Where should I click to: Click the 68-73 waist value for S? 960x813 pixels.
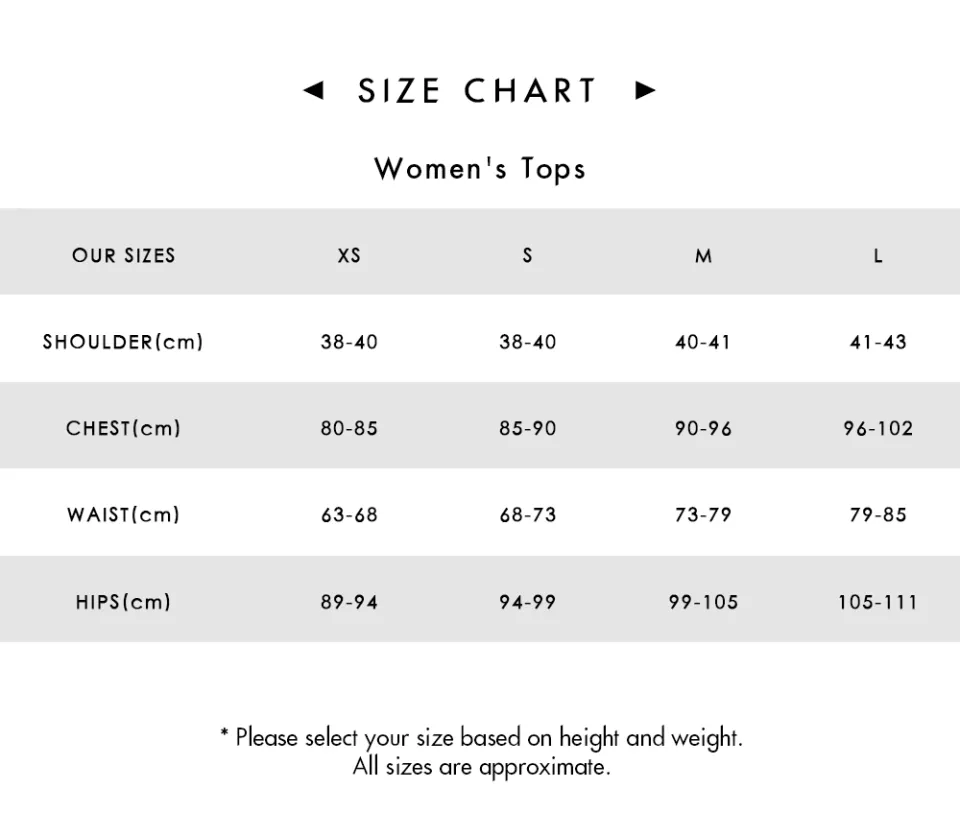point(527,515)
